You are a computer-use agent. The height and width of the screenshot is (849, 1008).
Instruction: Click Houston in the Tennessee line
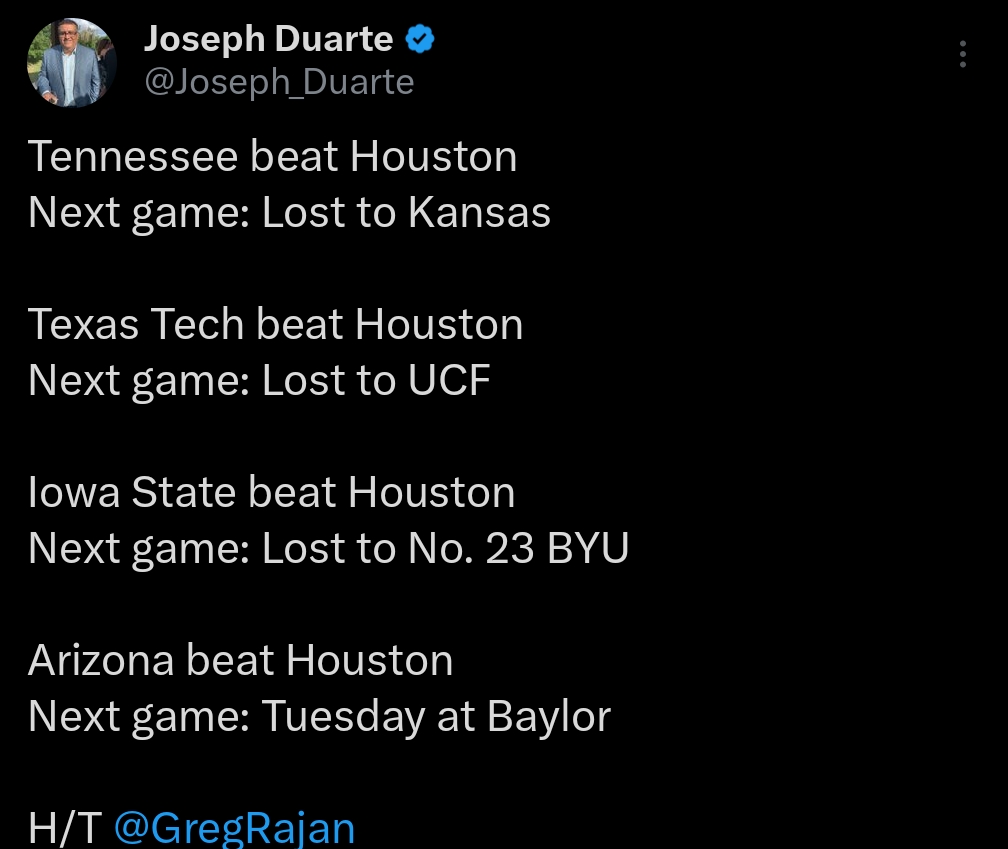[x=434, y=157]
